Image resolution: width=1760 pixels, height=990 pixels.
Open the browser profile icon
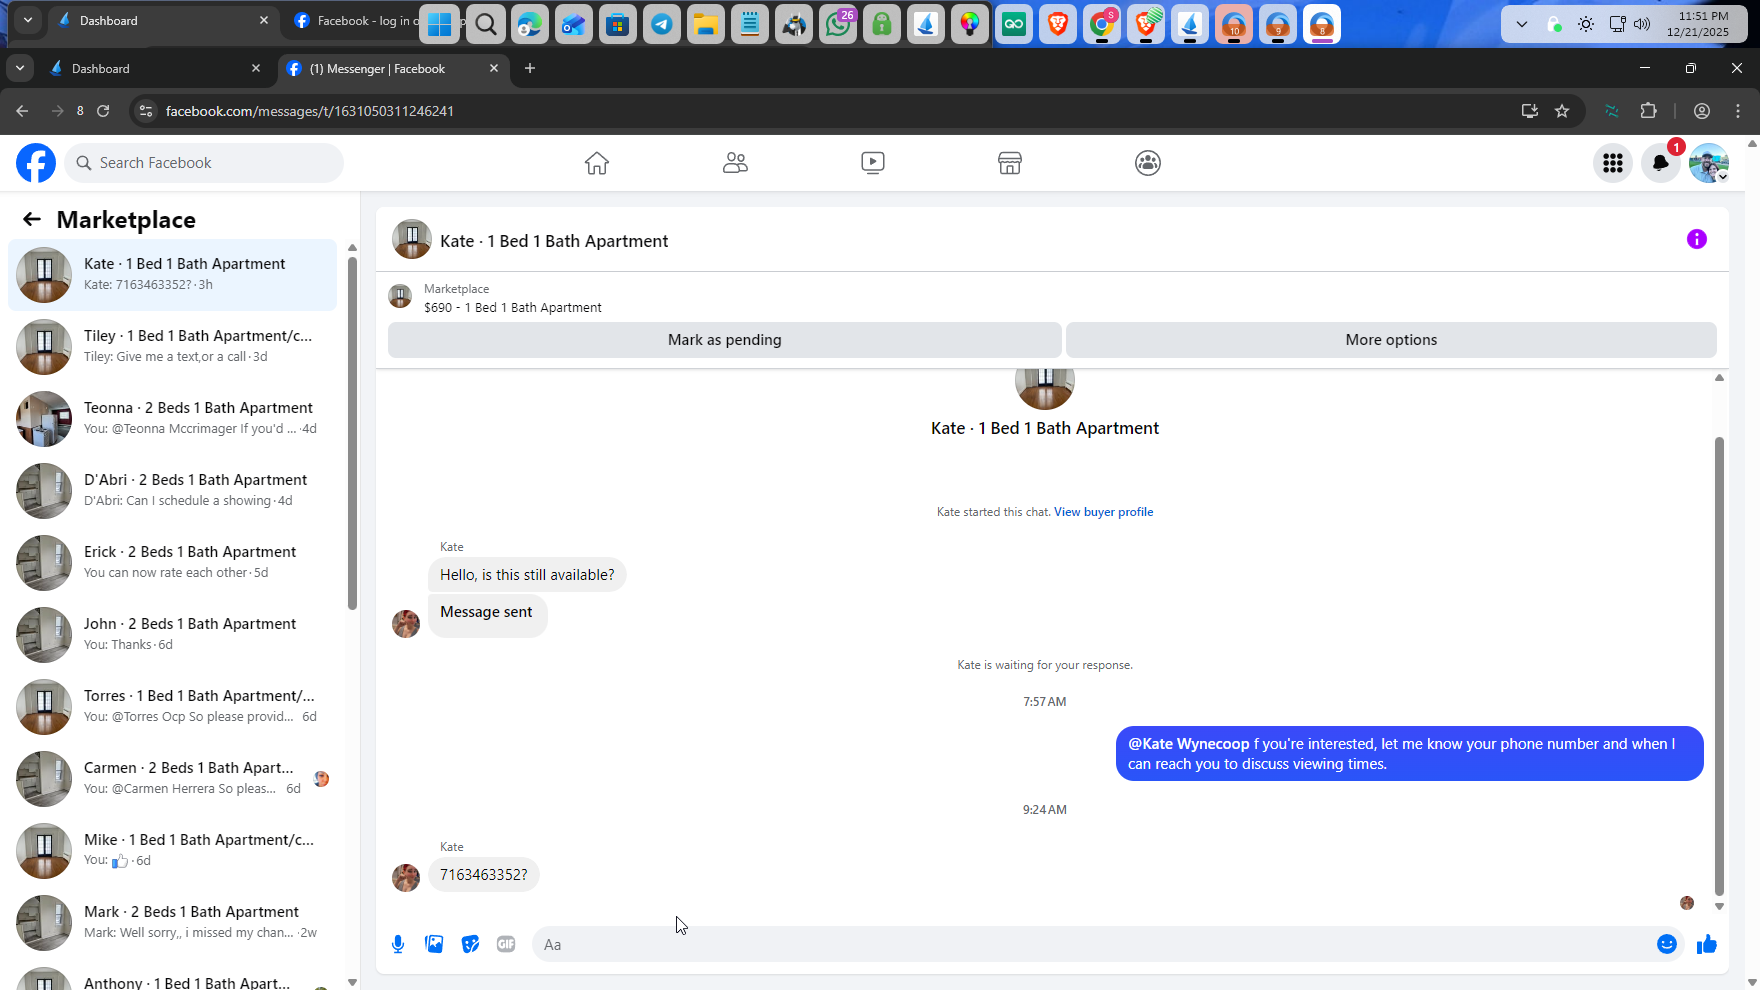1702,111
